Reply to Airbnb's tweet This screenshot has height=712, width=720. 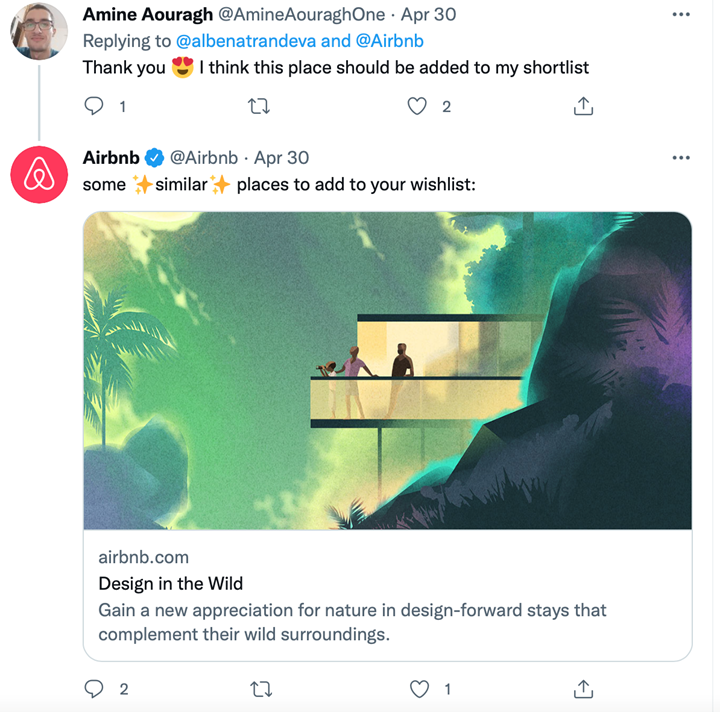tap(94, 688)
